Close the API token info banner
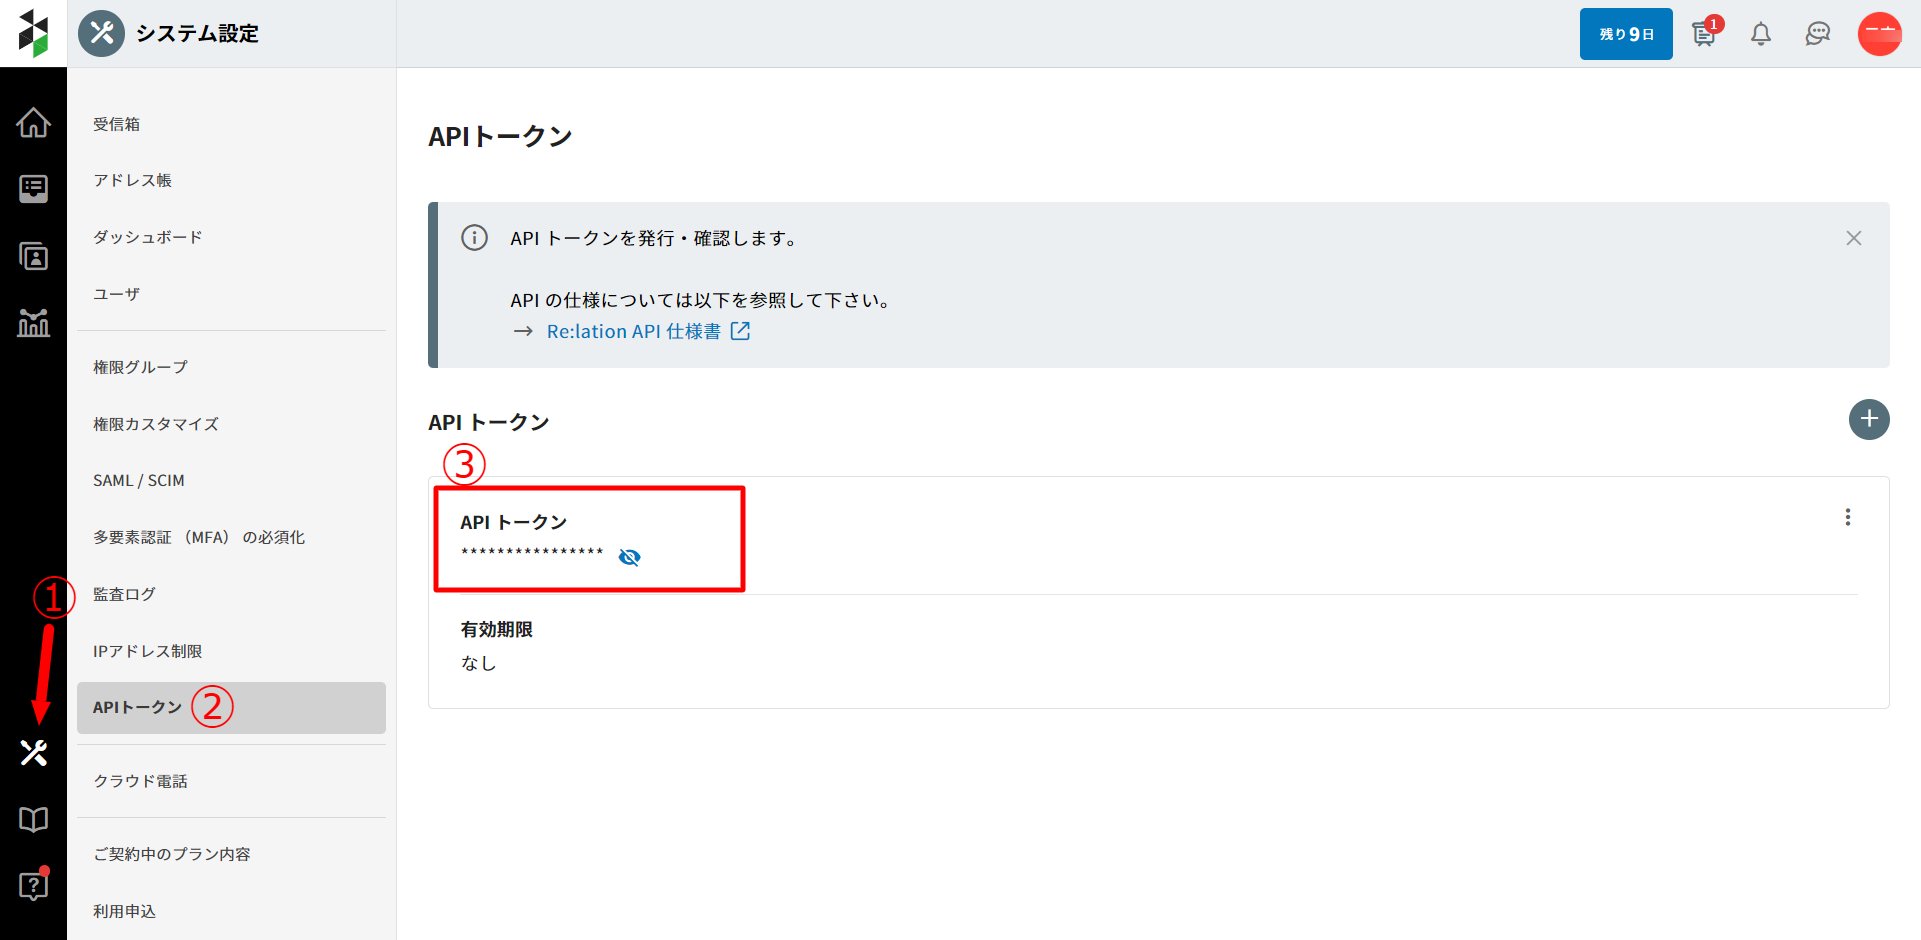 [x=1853, y=238]
